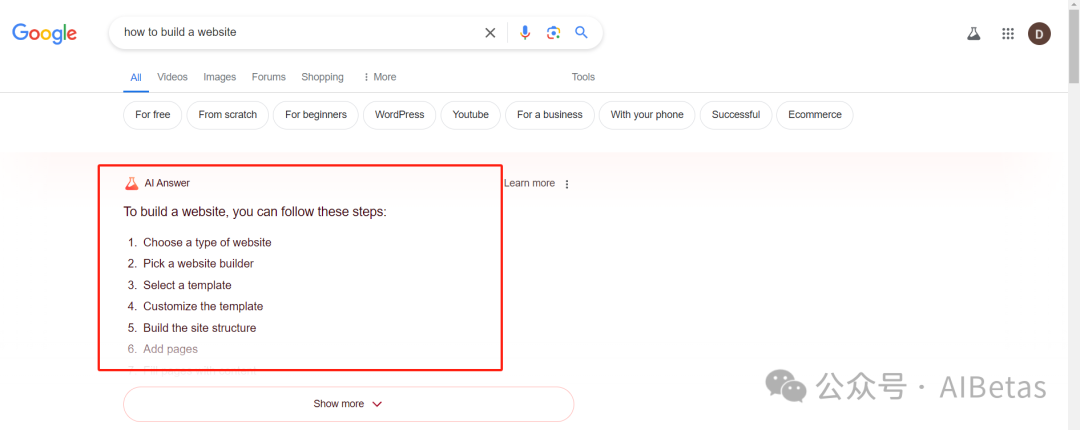Open the Google apps grid
Image resolution: width=1080 pixels, height=430 pixels.
coord(1007,34)
